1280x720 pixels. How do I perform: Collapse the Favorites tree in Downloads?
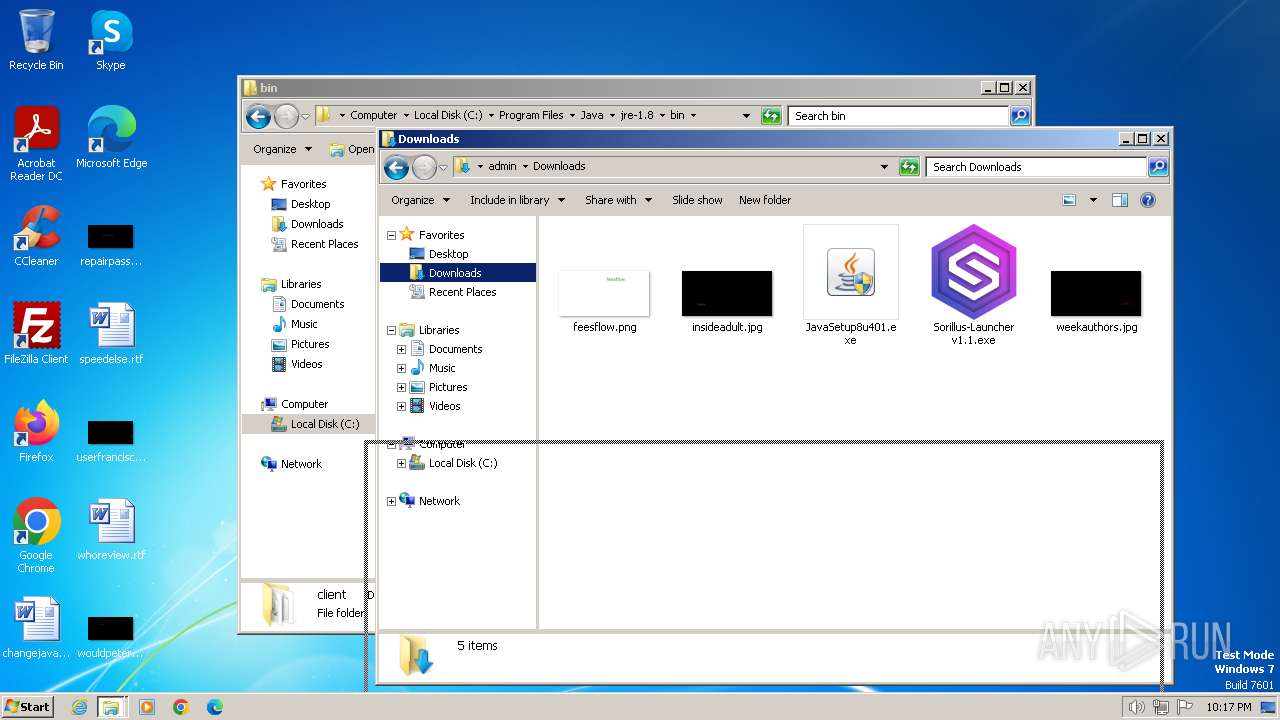click(x=391, y=235)
